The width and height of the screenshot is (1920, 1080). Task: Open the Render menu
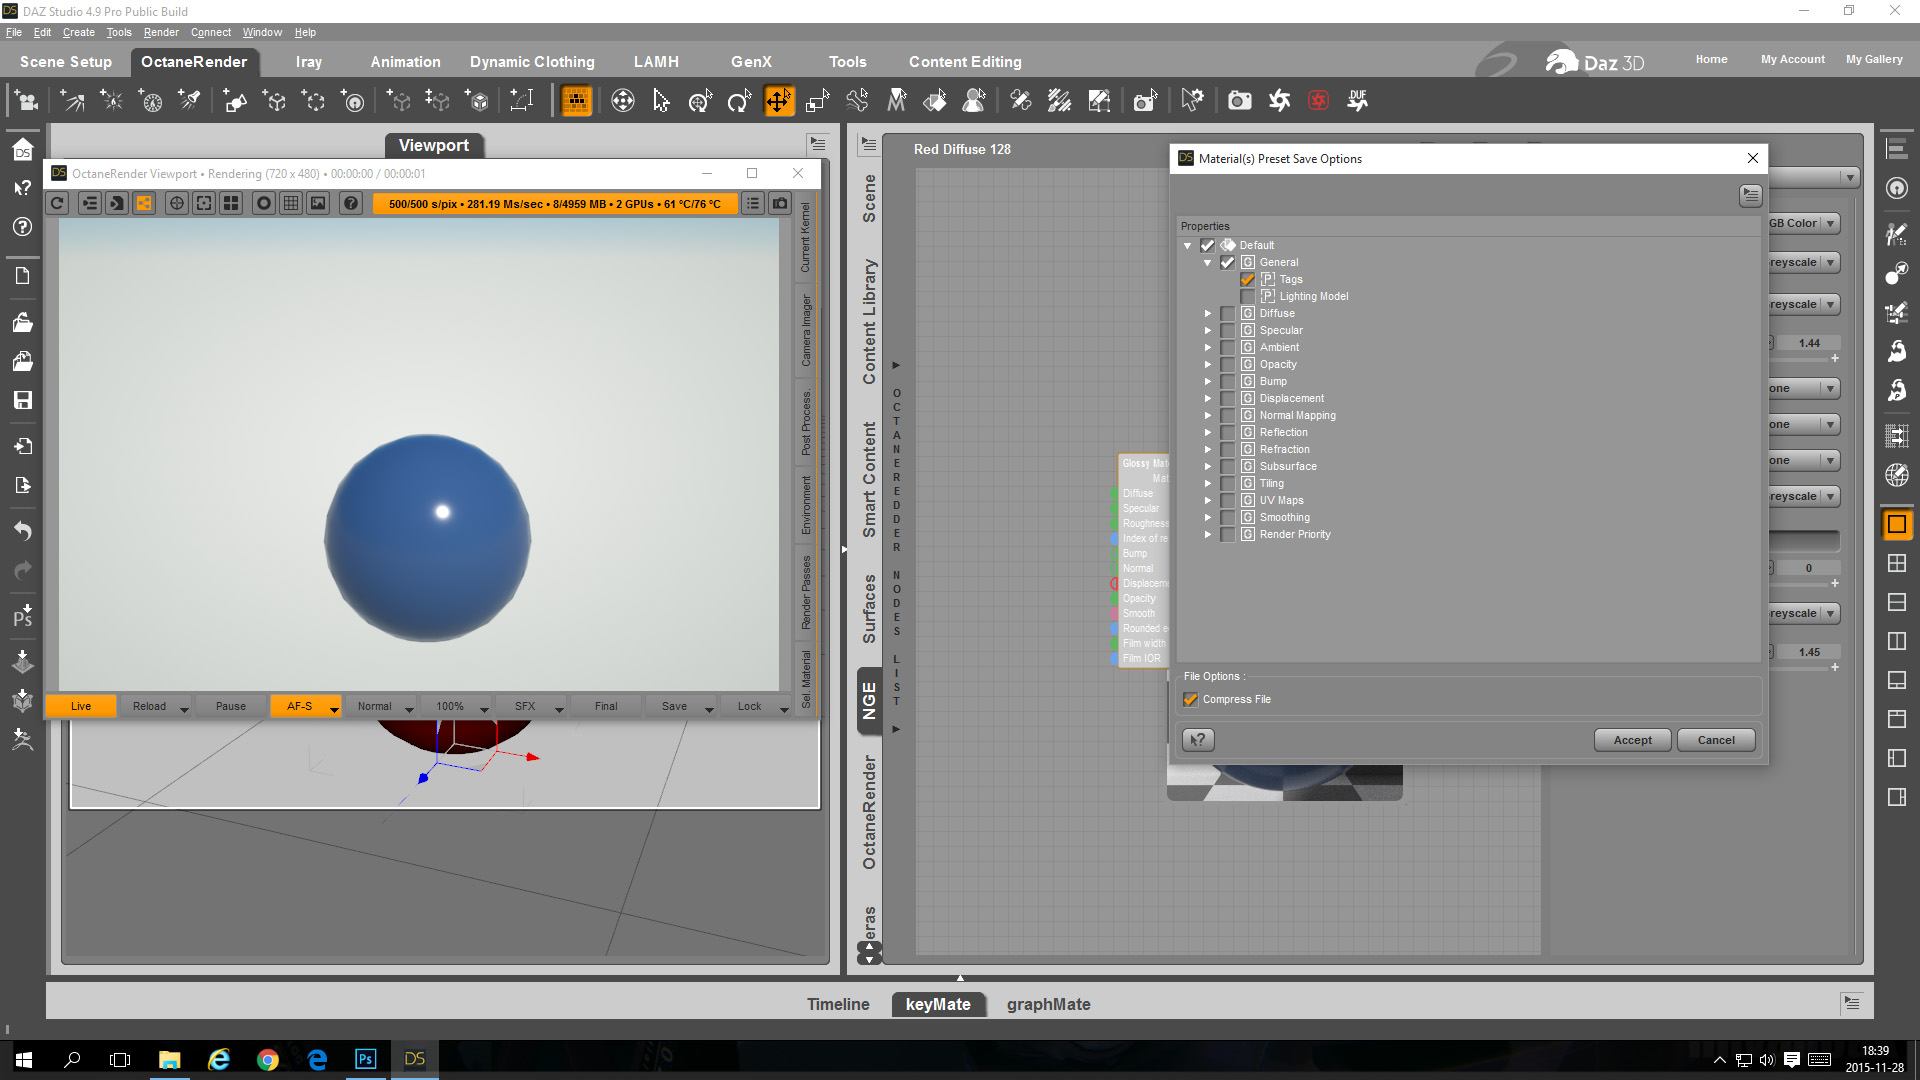160,33
